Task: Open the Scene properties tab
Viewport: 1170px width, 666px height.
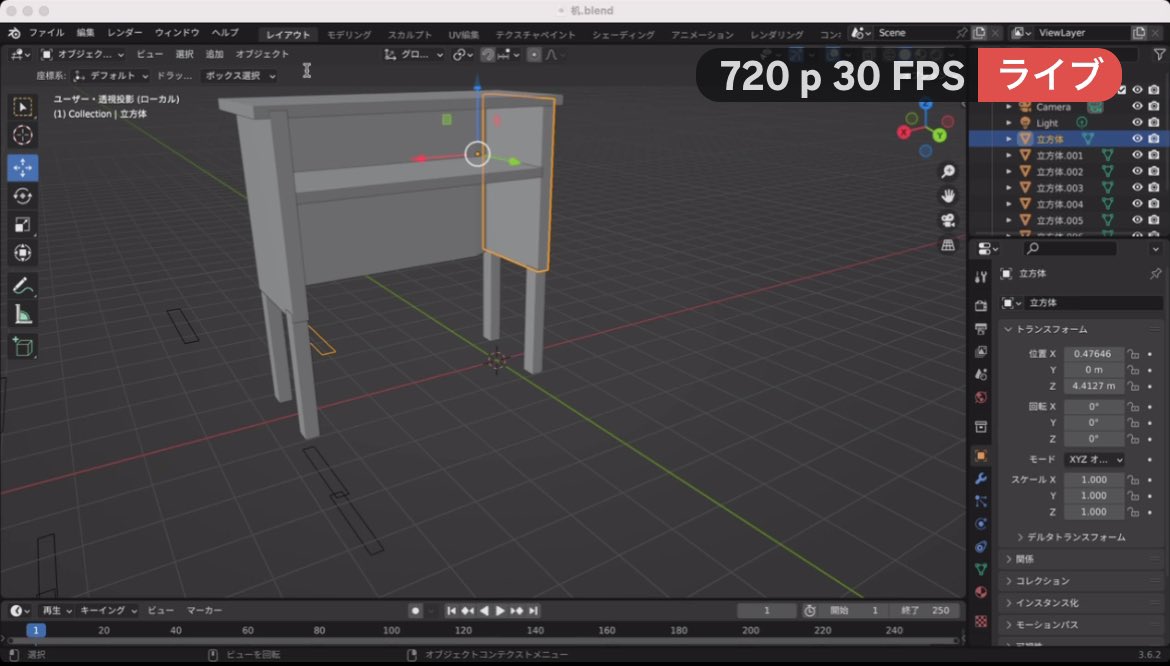Action: coord(980,374)
